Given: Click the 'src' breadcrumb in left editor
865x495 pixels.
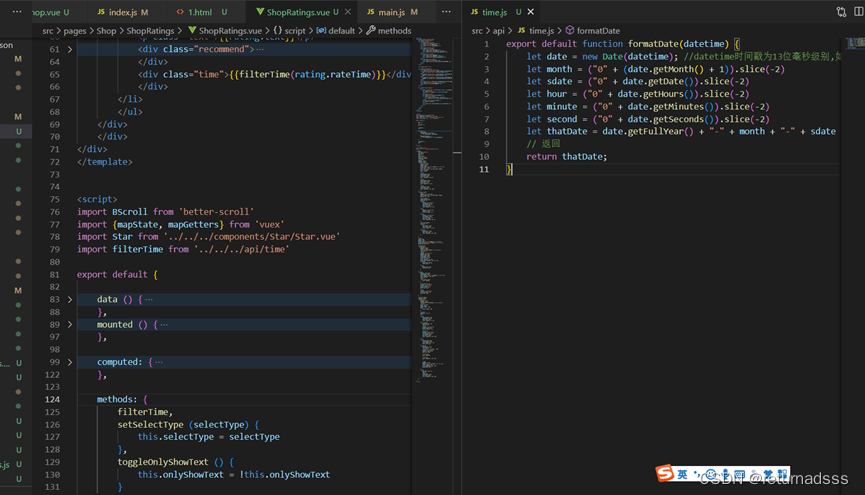Looking at the screenshot, I should pos(48,31).
